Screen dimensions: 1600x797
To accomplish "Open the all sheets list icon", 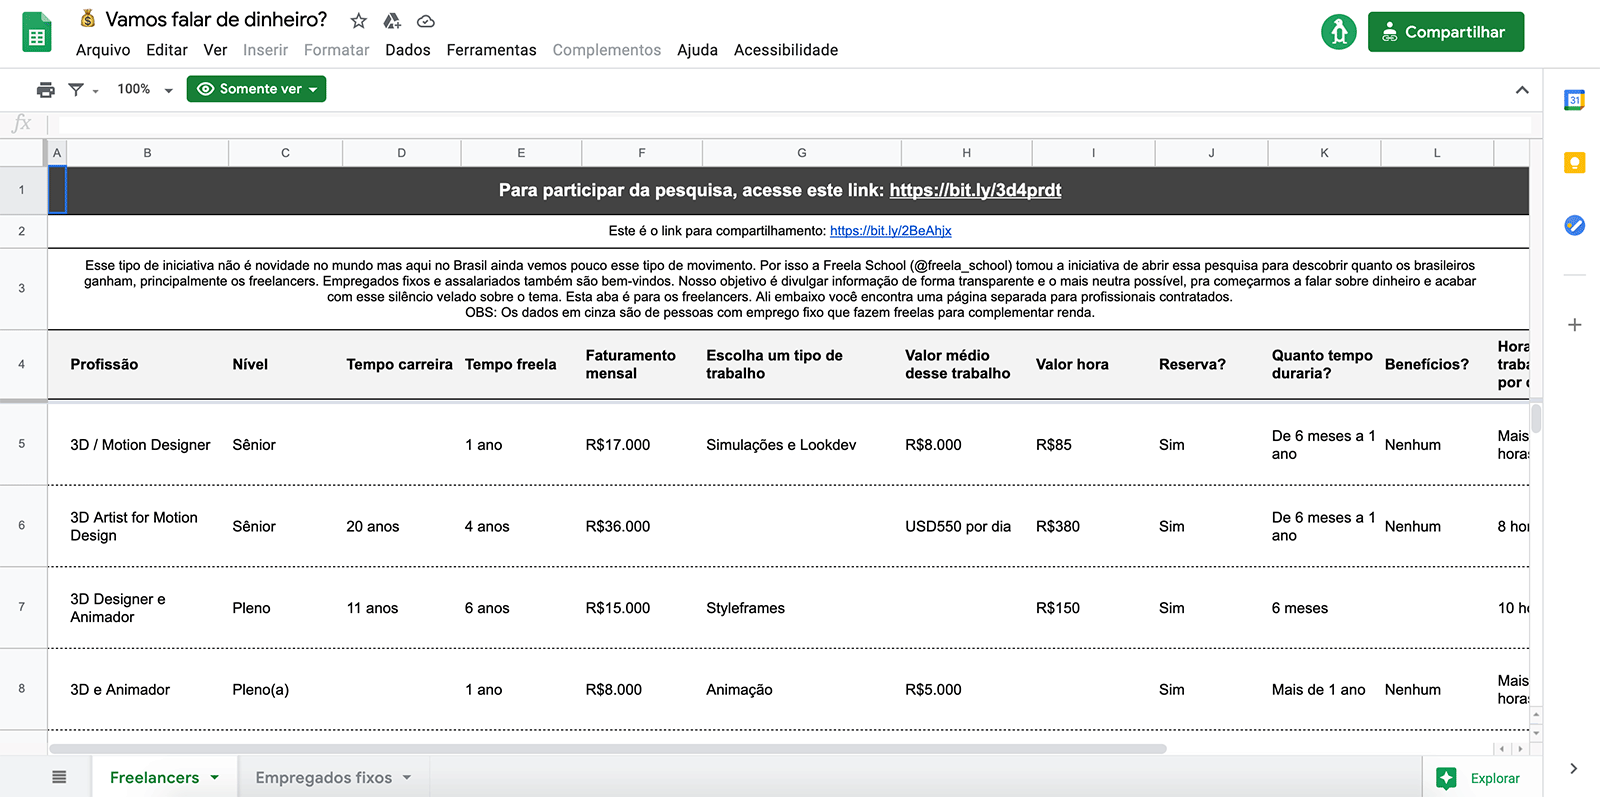I will click(59, 777).
